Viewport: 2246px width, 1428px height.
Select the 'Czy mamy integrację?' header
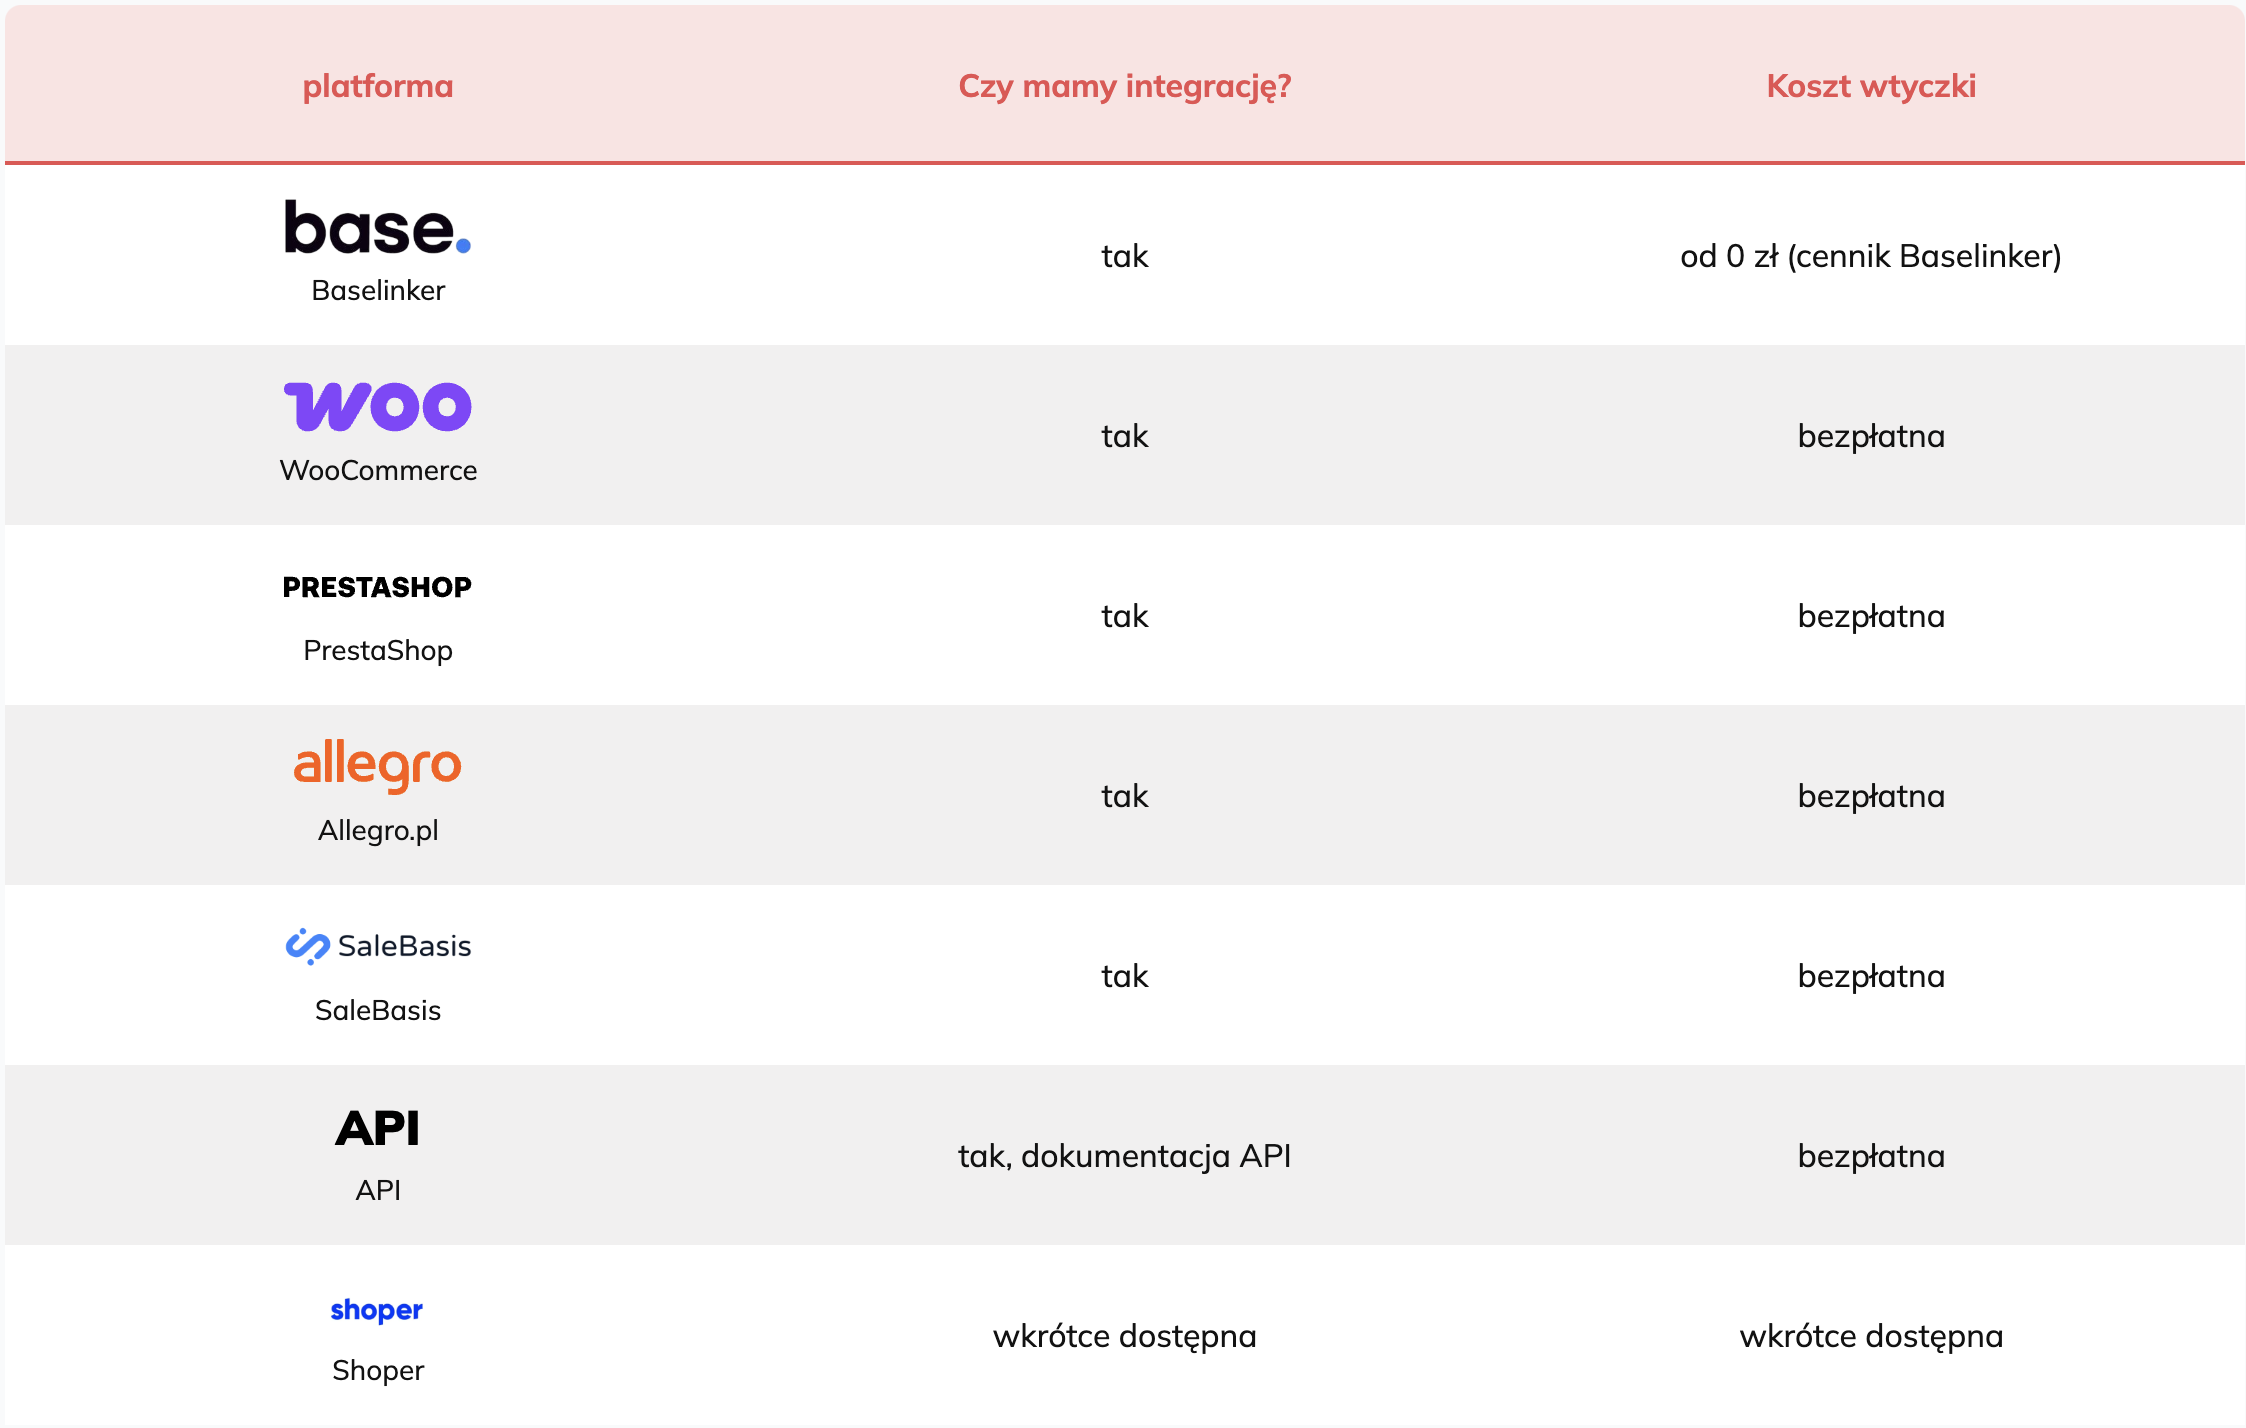[x=1124, y=86]
